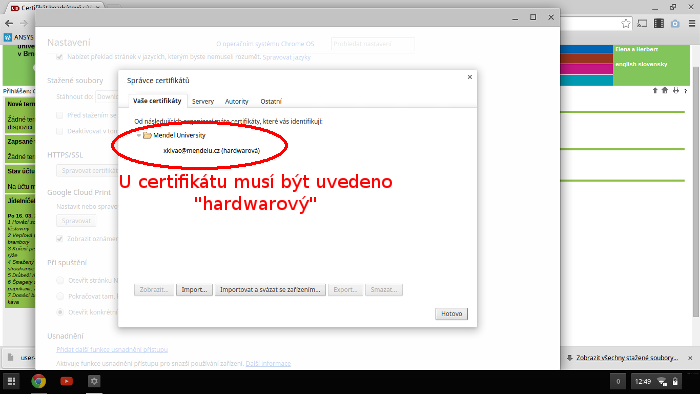The height and width of the screenshot is (394, 700).
Task: Click the Smazat... button
Action: pos(384,290)
